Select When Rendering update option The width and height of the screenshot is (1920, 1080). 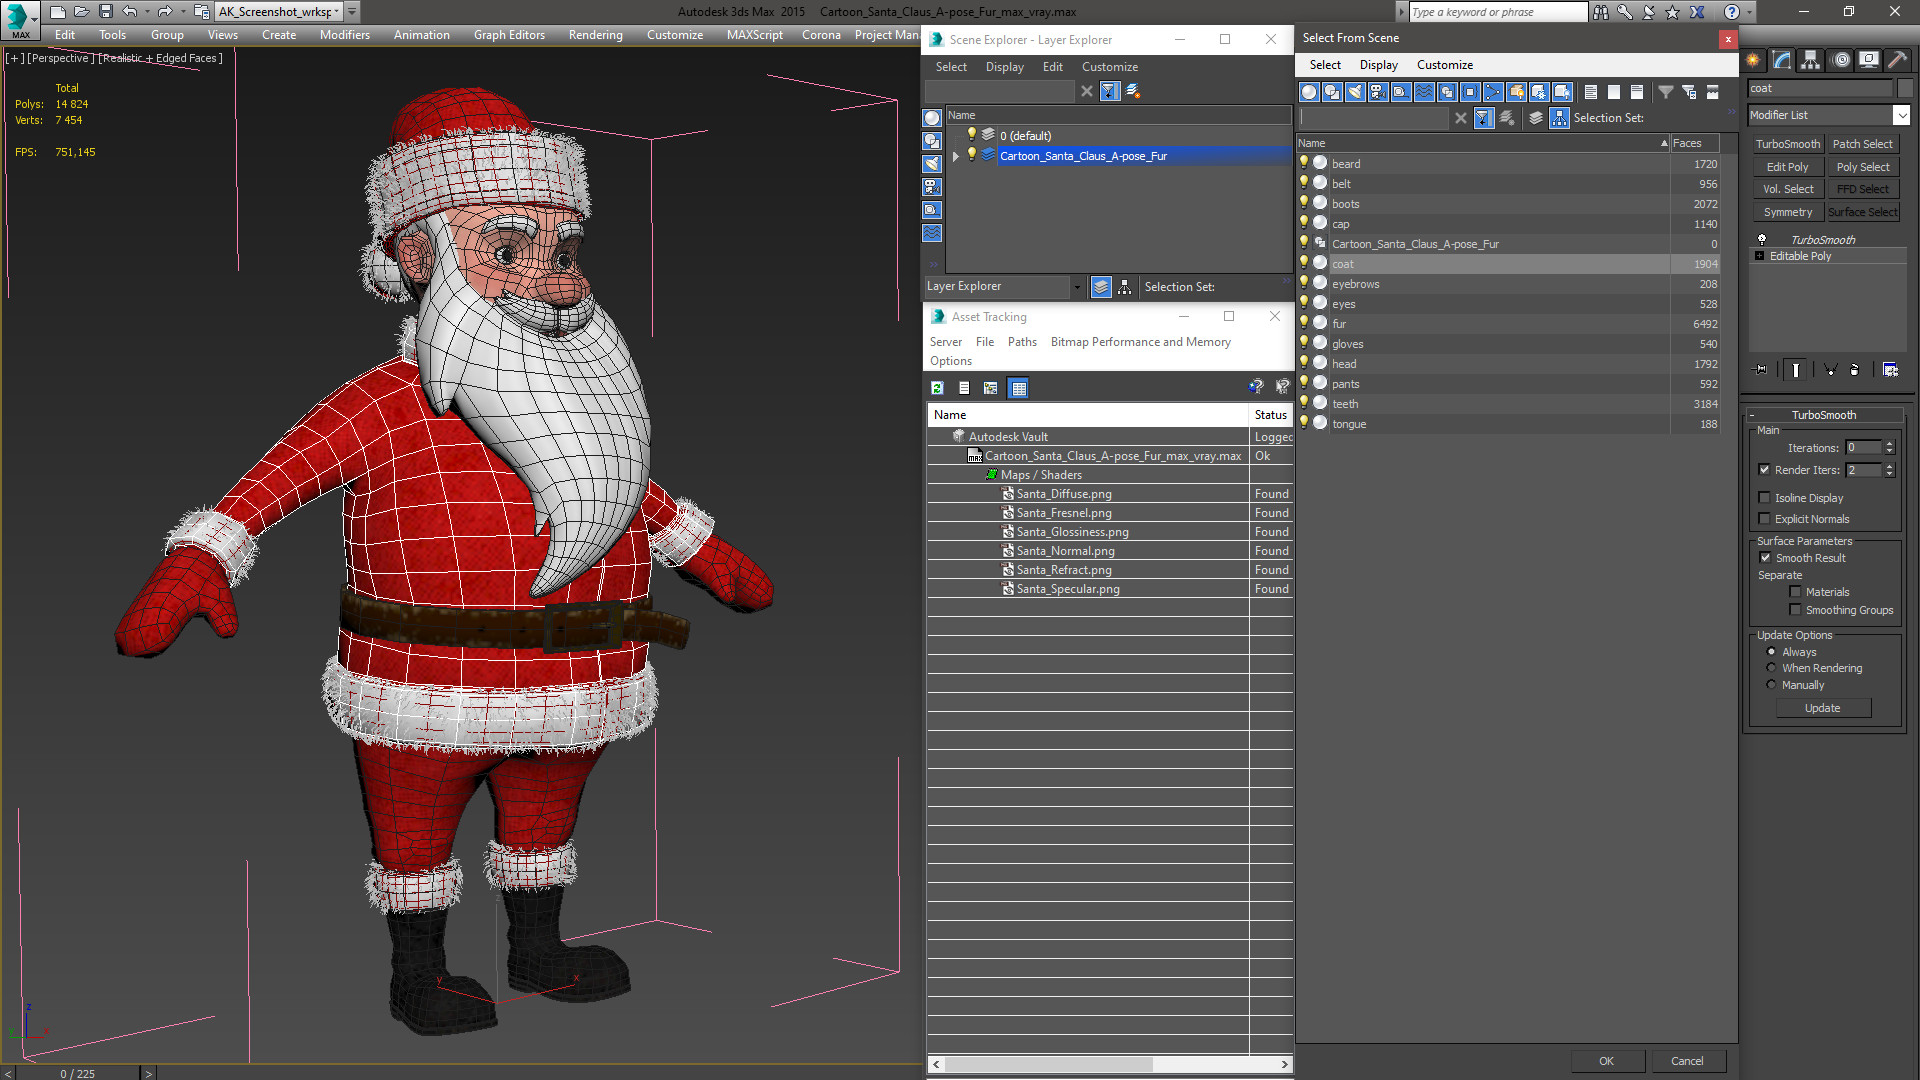click(1771, 668)
